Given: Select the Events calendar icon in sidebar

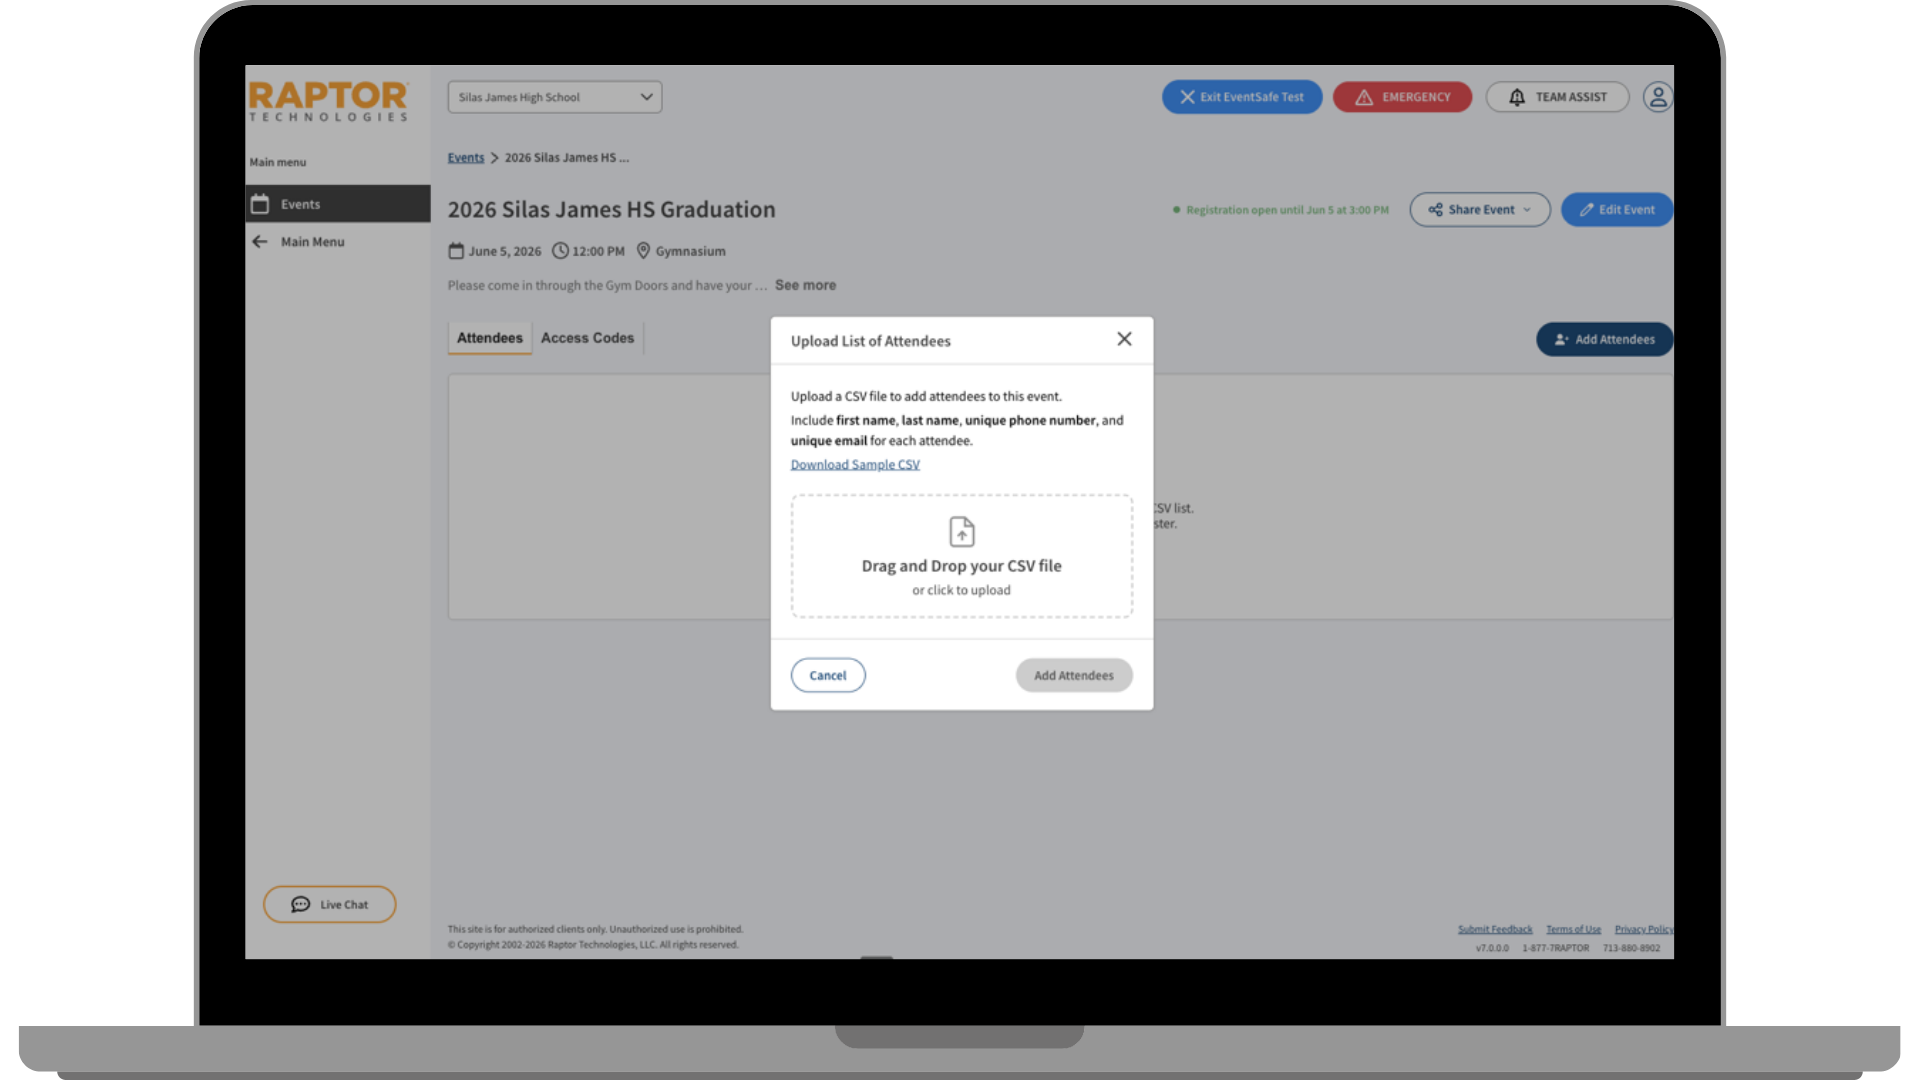Looking at the screenshot, I should [260, 203].
